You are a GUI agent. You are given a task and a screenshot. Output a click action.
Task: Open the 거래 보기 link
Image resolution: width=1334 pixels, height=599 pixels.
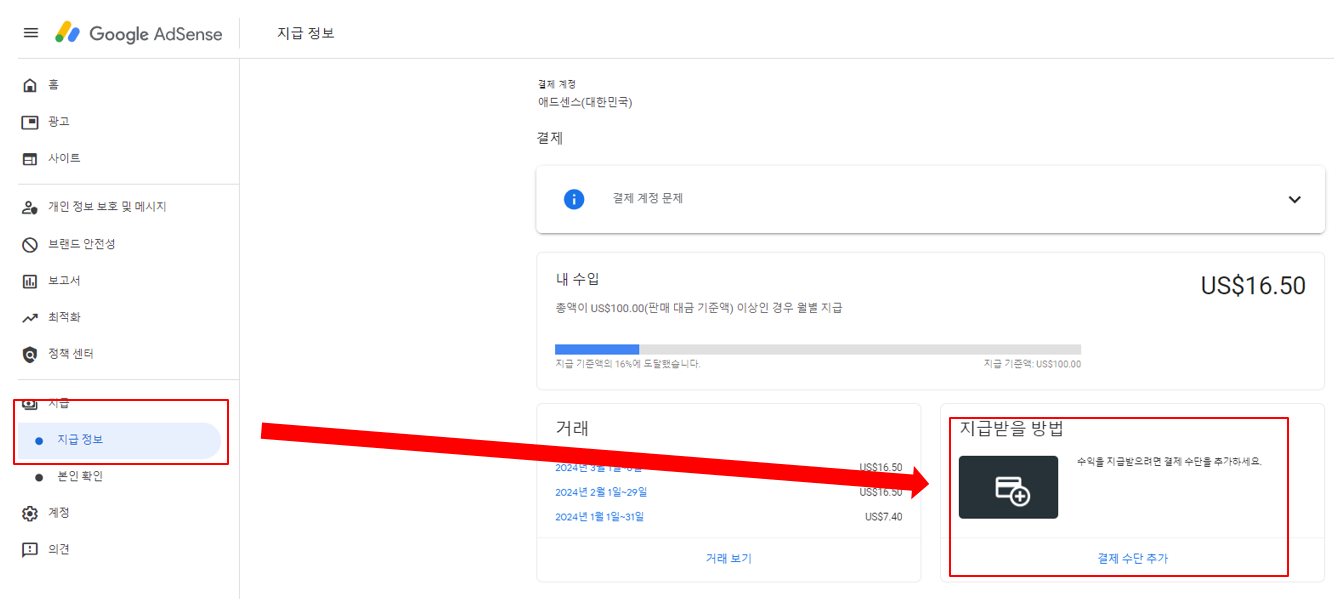(x=728, y=559)
